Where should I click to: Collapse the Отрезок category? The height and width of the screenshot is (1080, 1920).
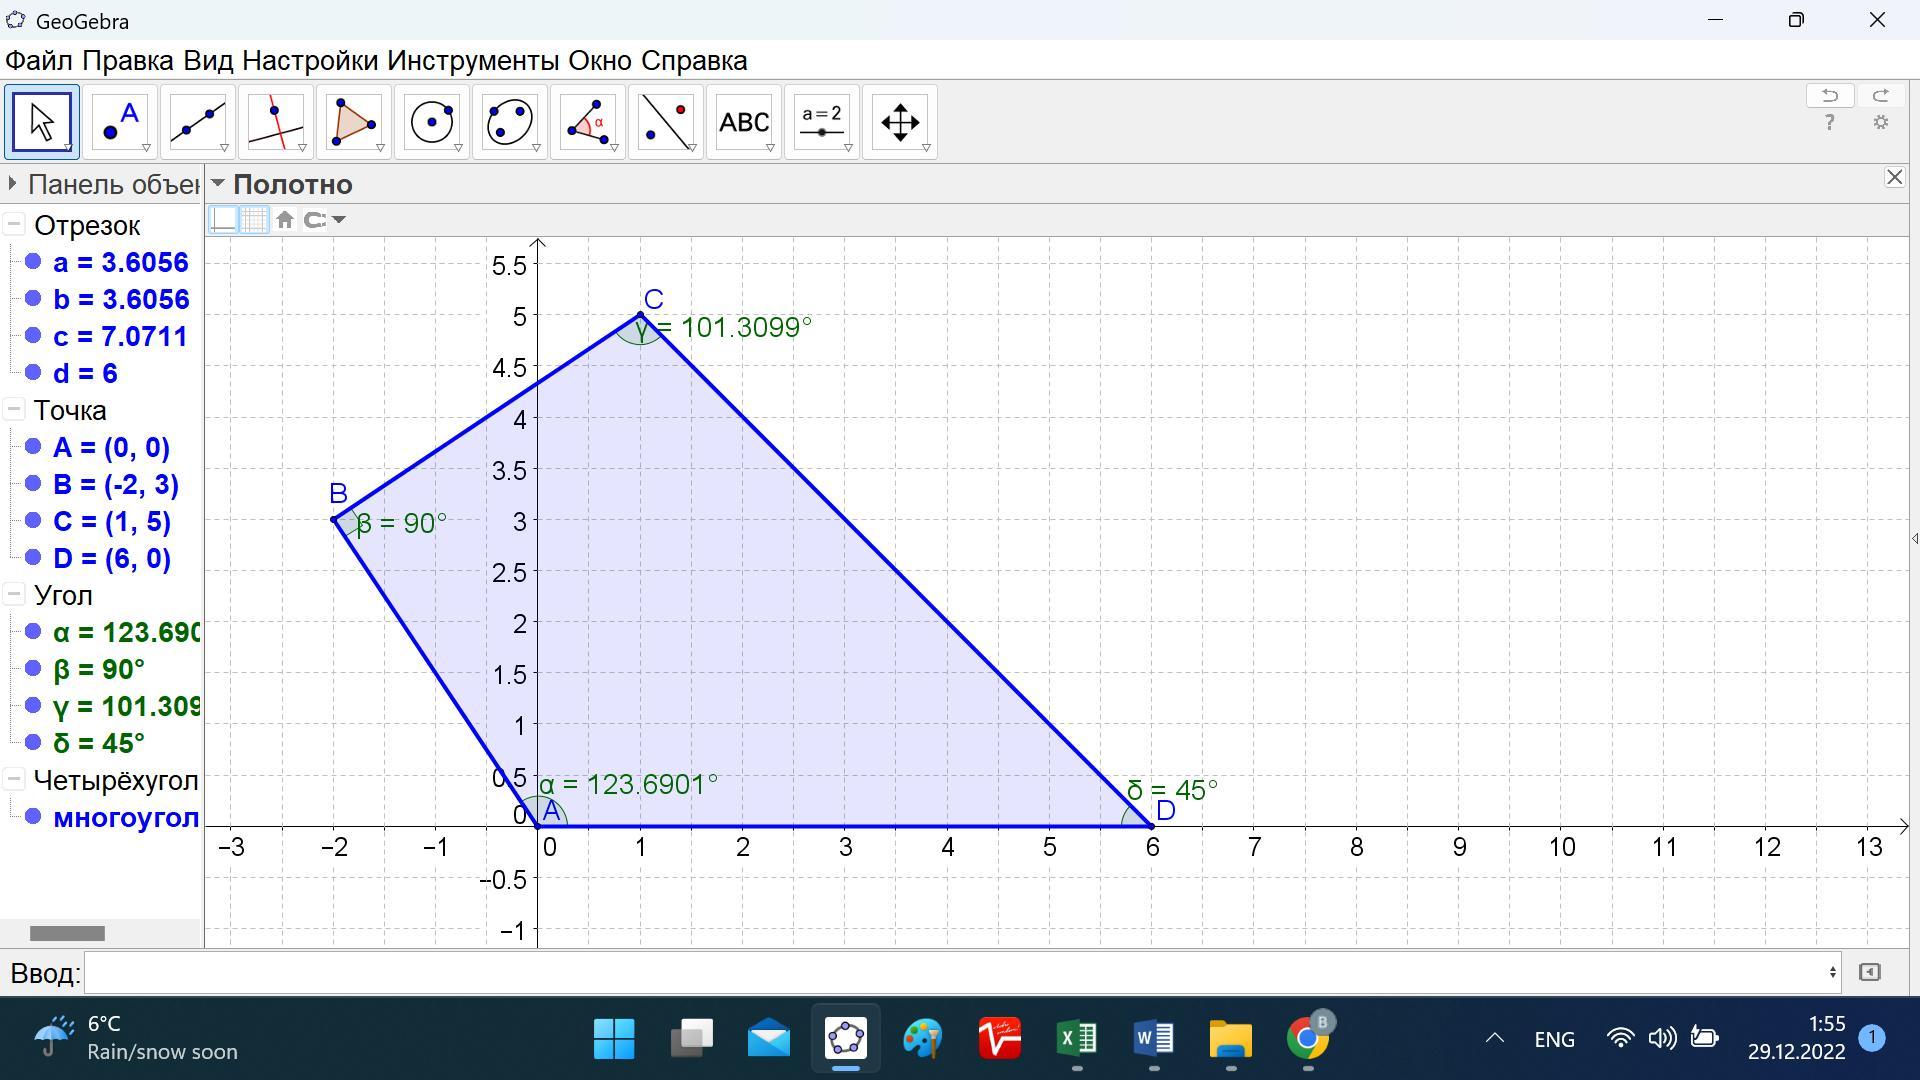[x=14, y=225]
